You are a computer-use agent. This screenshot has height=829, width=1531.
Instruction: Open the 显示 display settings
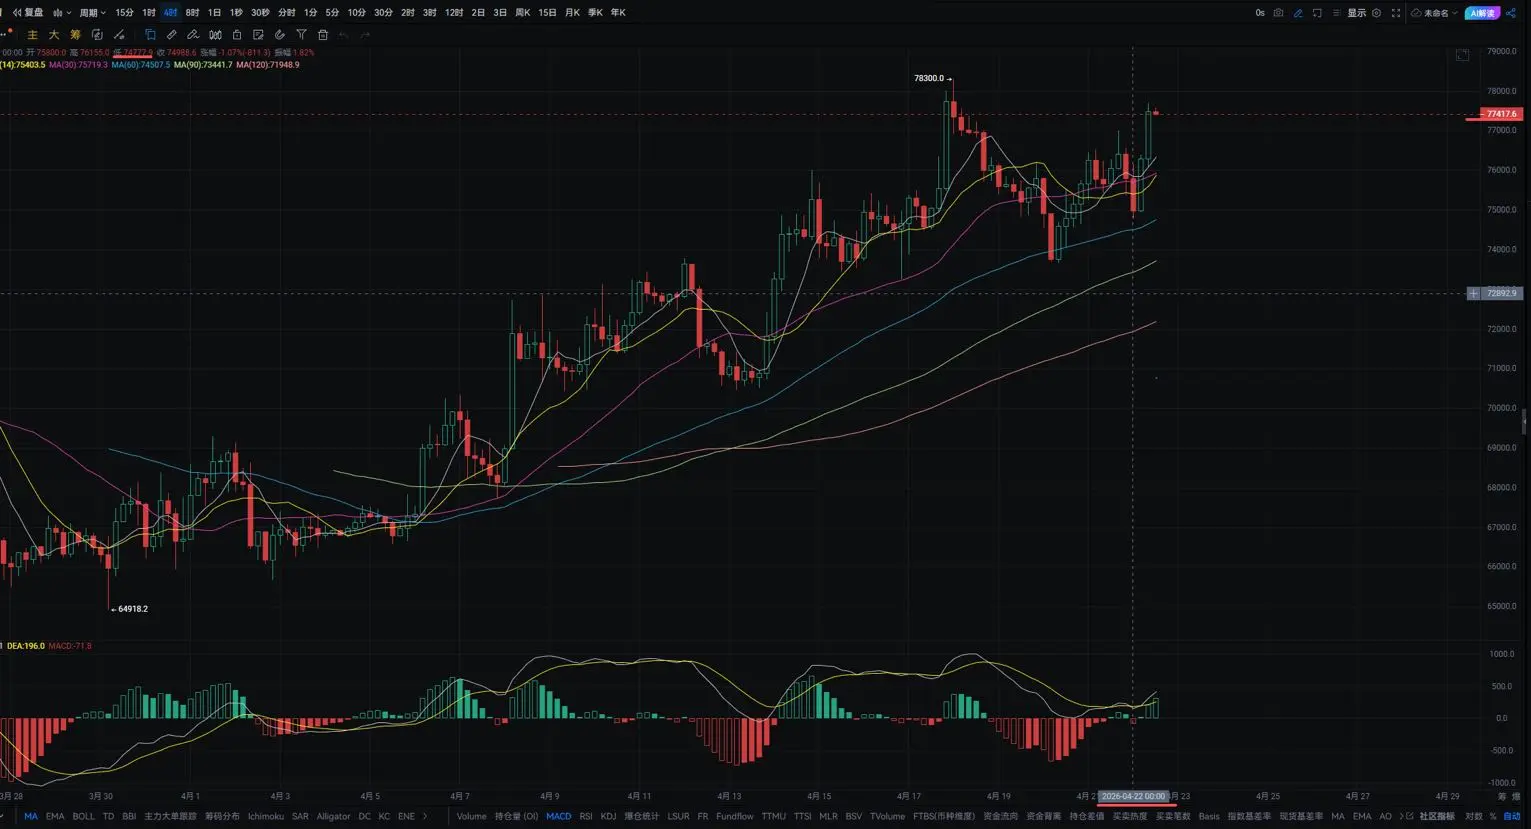tap(1357, 13)
